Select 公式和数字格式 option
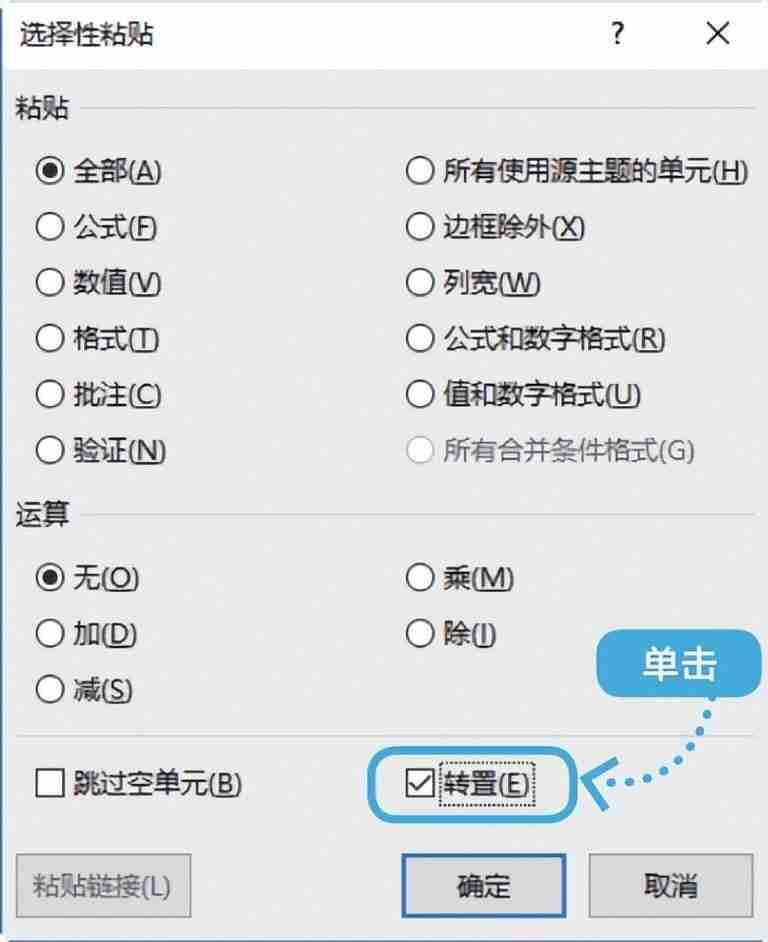The width and height of the screenshot is (768, 942). (x=418, y=339)
